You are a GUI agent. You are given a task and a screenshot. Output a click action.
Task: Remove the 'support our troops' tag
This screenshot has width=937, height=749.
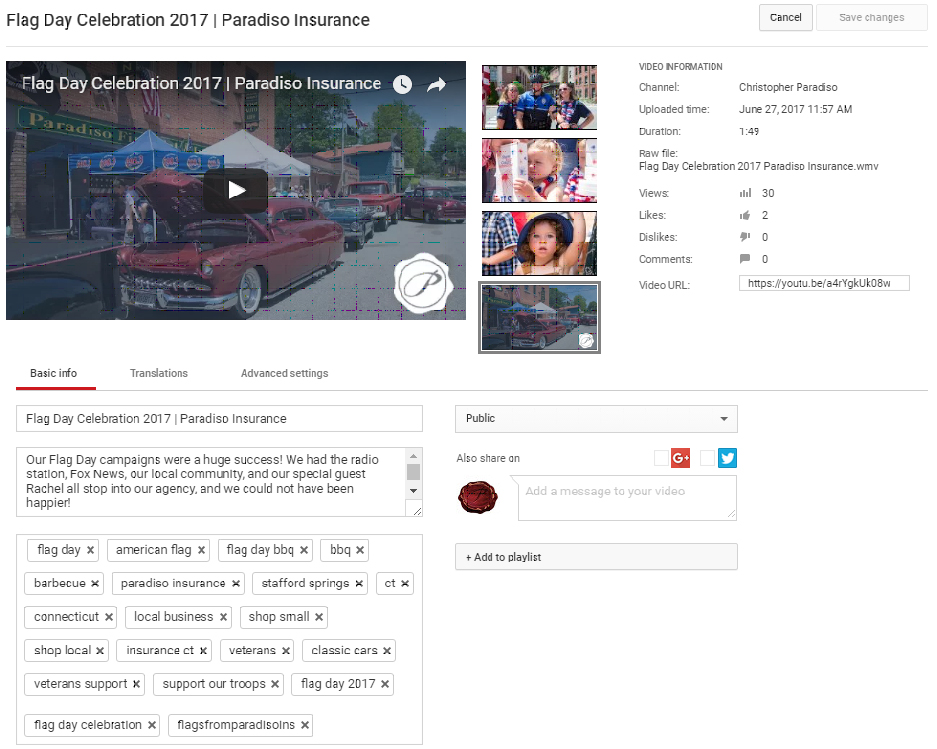[x=275, y=684]
